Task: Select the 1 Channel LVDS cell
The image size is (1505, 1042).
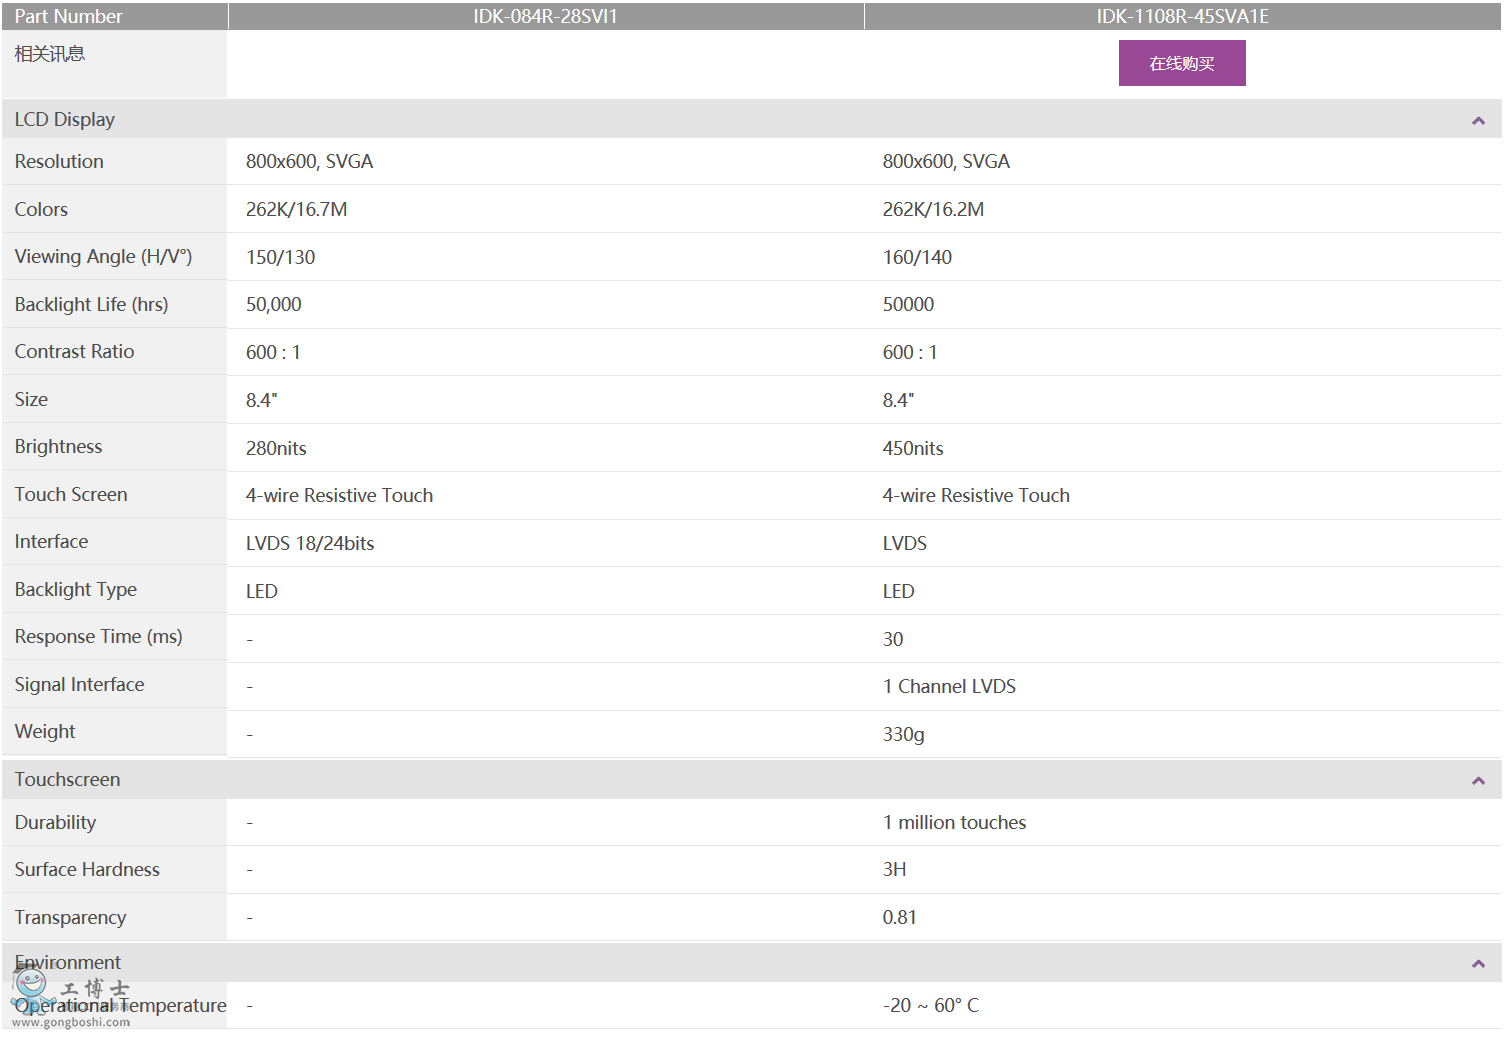Action: [x=948, y=686]
